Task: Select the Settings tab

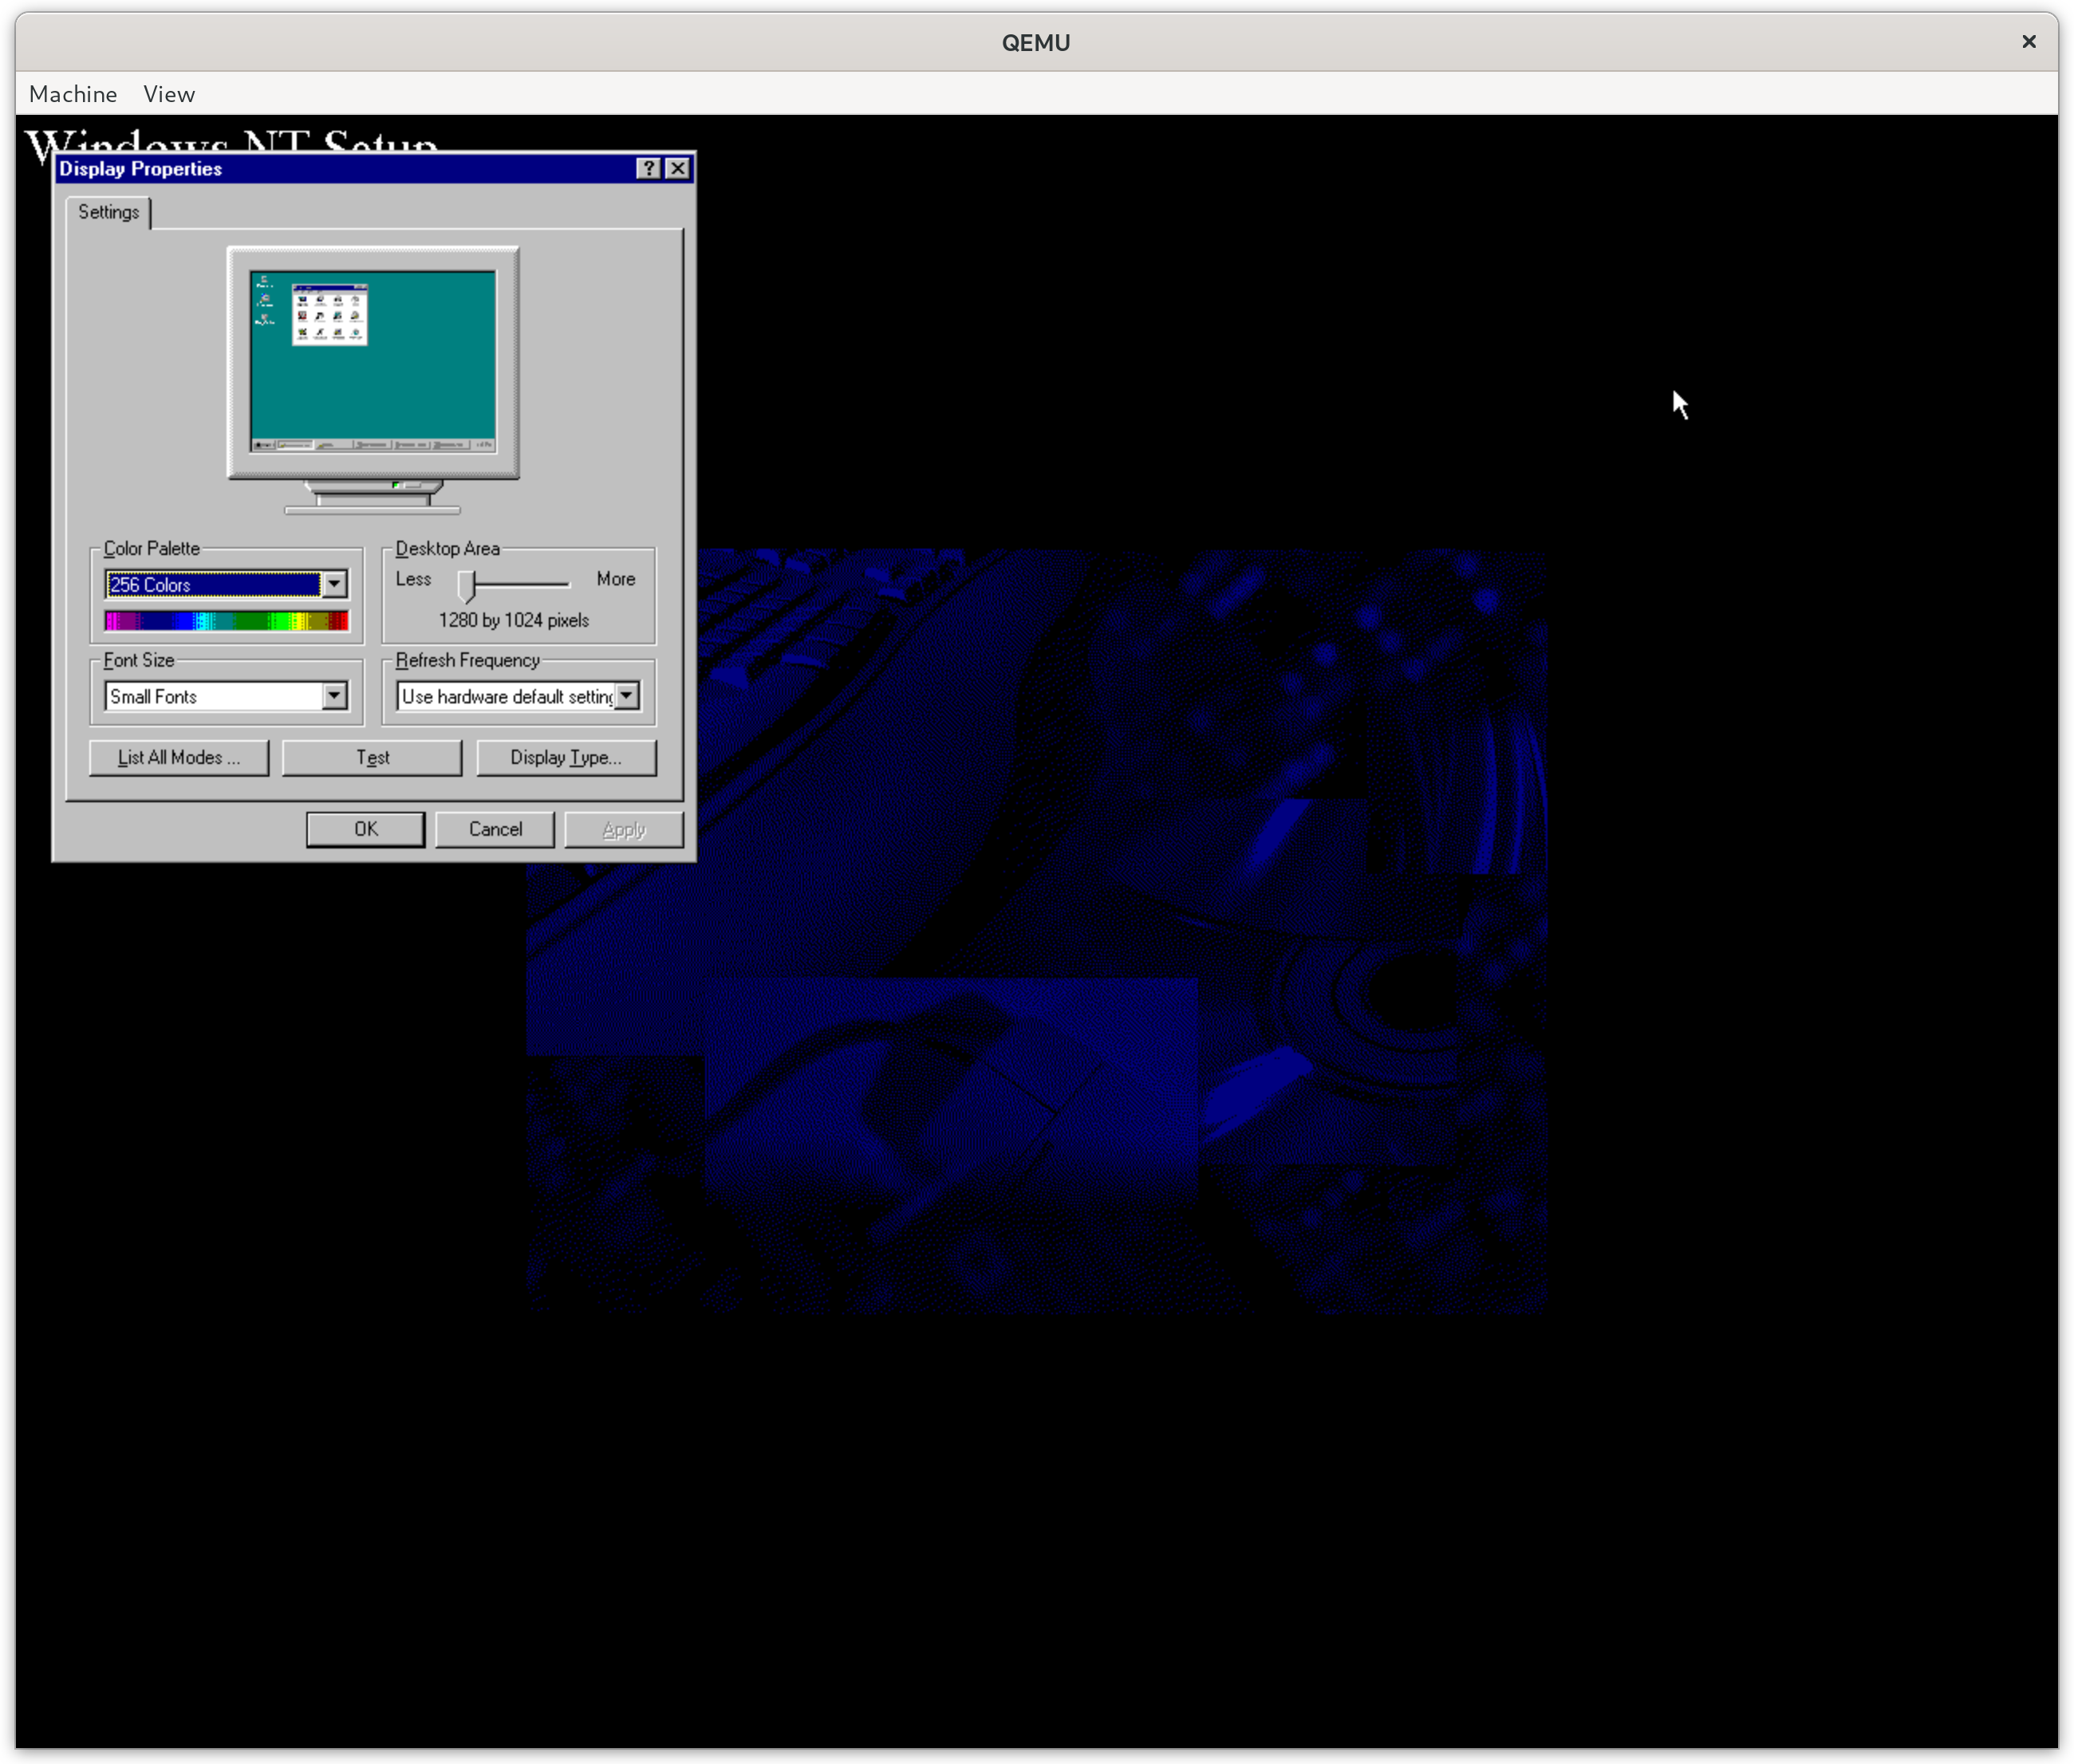Action: 108,212
